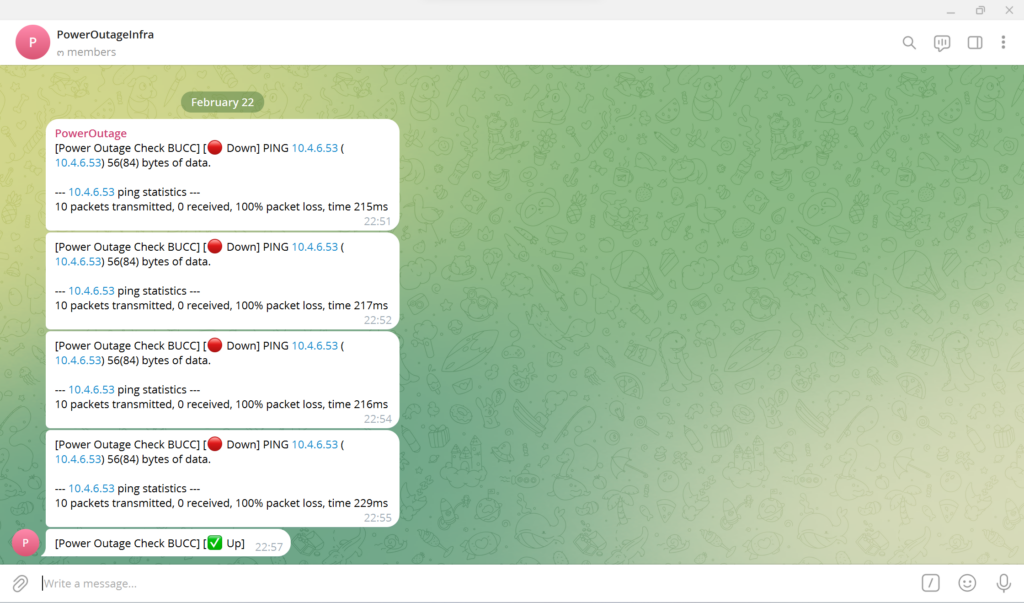Open IP link in 22:55 ping statistics line
Image resolution: width=1024 pixels, height=603 pixels.
[x=91, y=489]
